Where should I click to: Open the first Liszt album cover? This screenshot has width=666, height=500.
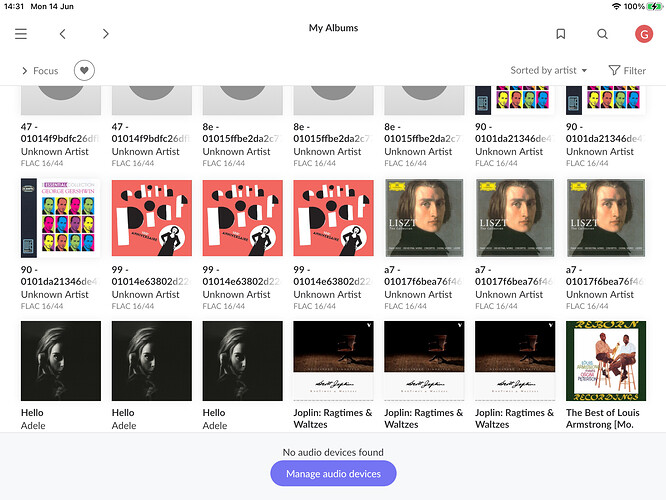pyautogui.click(x=424, y=218)
